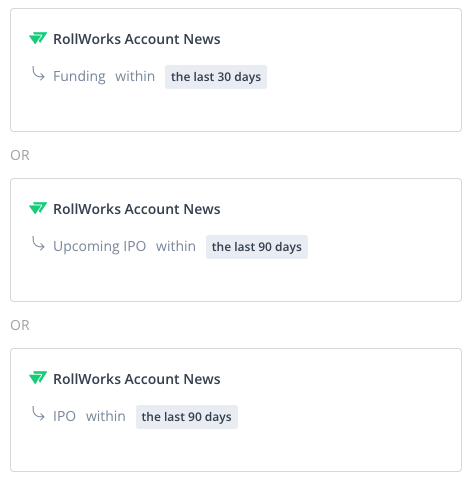This screenshot has height=482, width=472.
Task: Click the second RollWorks Account News title
Action: (137, 209)
